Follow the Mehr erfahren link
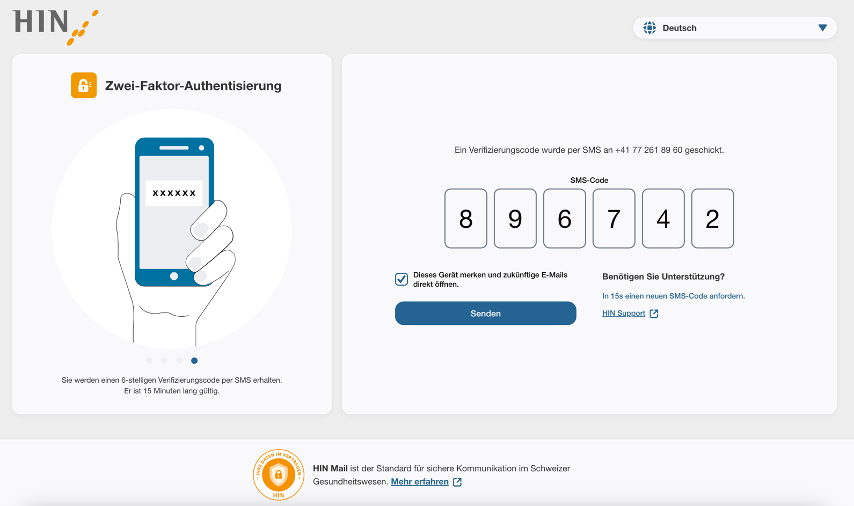Image resolution: width=854 pixels, height=506 pixels. pos(419,482)
